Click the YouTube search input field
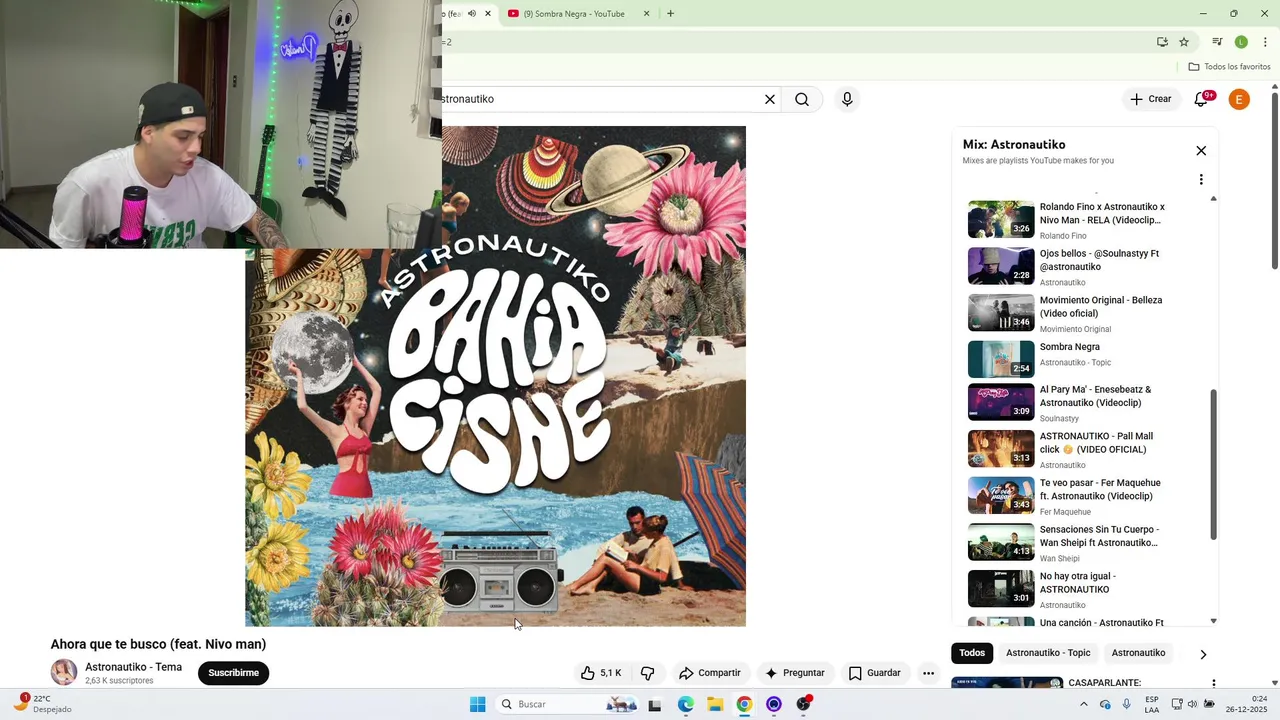Viewport: 1280px width, 720px height. pos(600,99)
